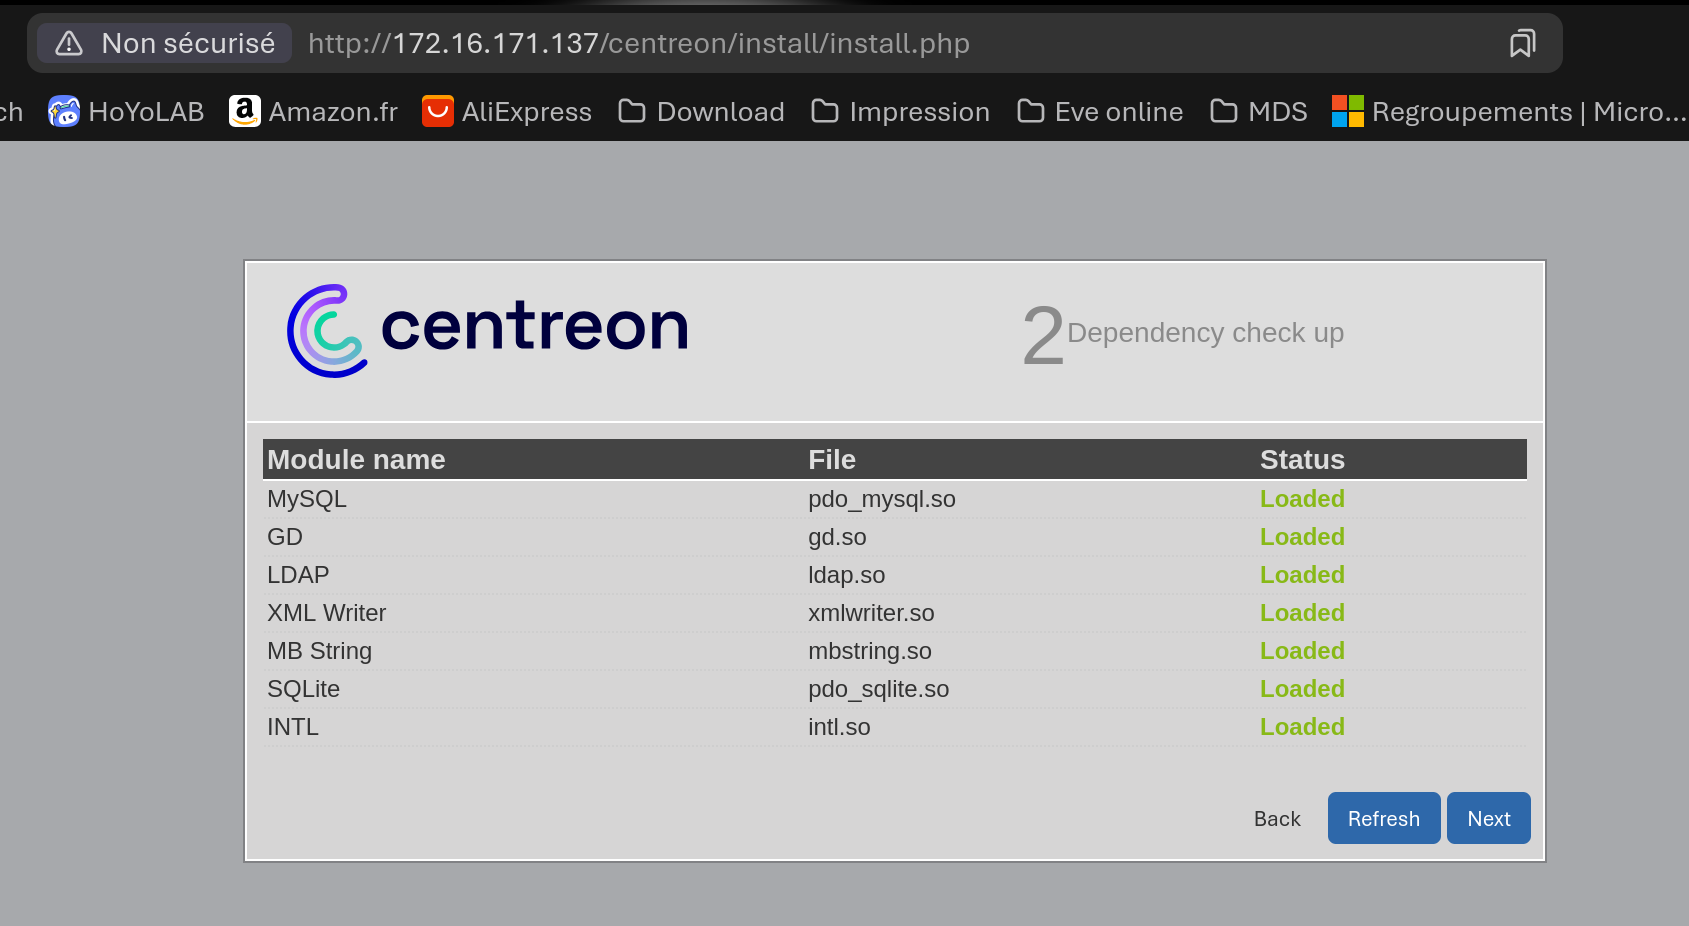Click the Loaded status for INTL

point(1302,727)
